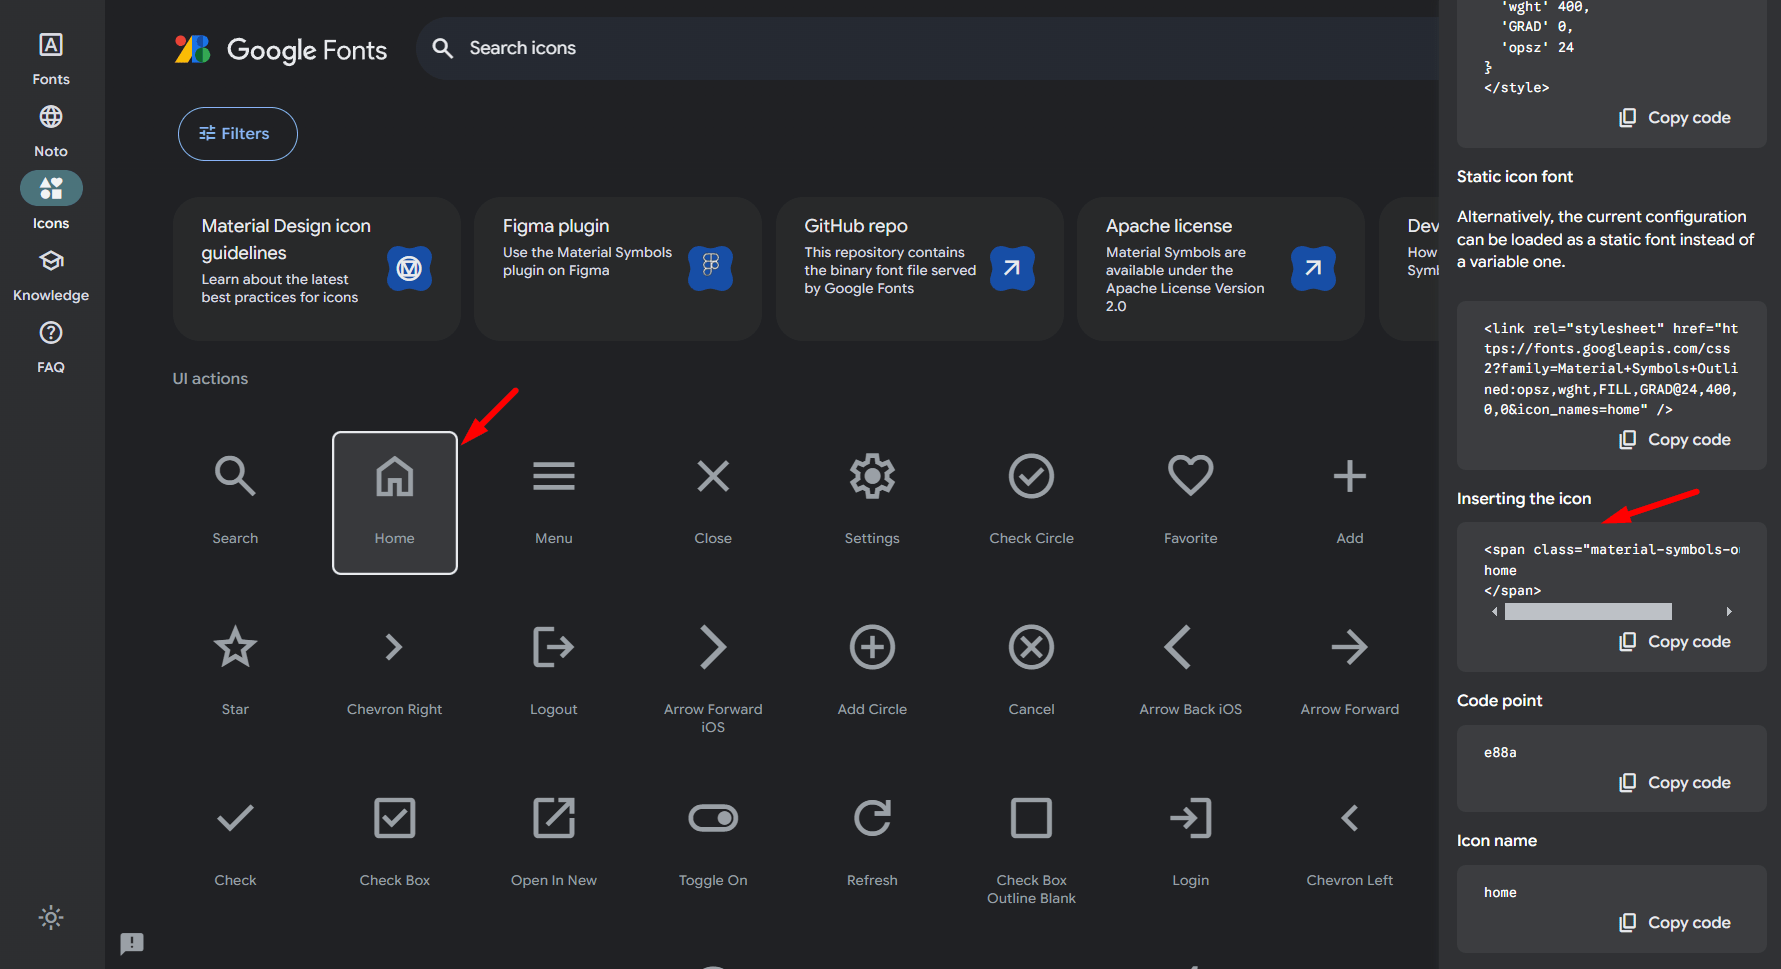Pick the Menu hamburger icon
The image size is (1781, 969).
click(x=554, y=502)
